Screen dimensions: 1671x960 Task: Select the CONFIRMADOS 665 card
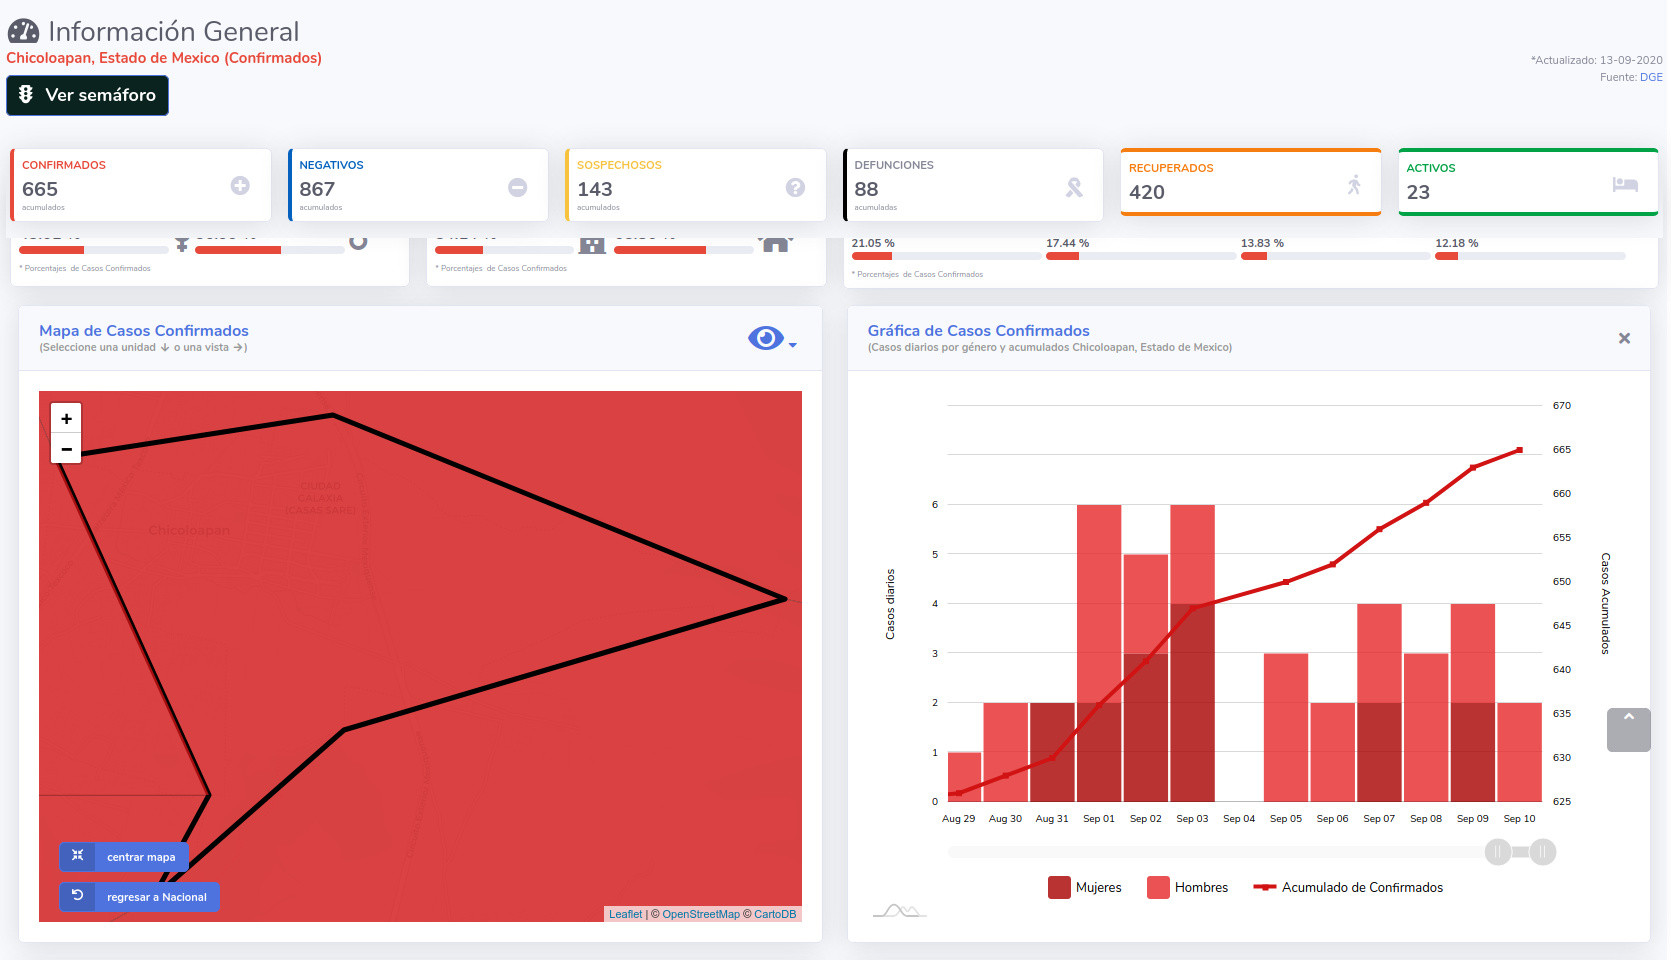point(141,185)
